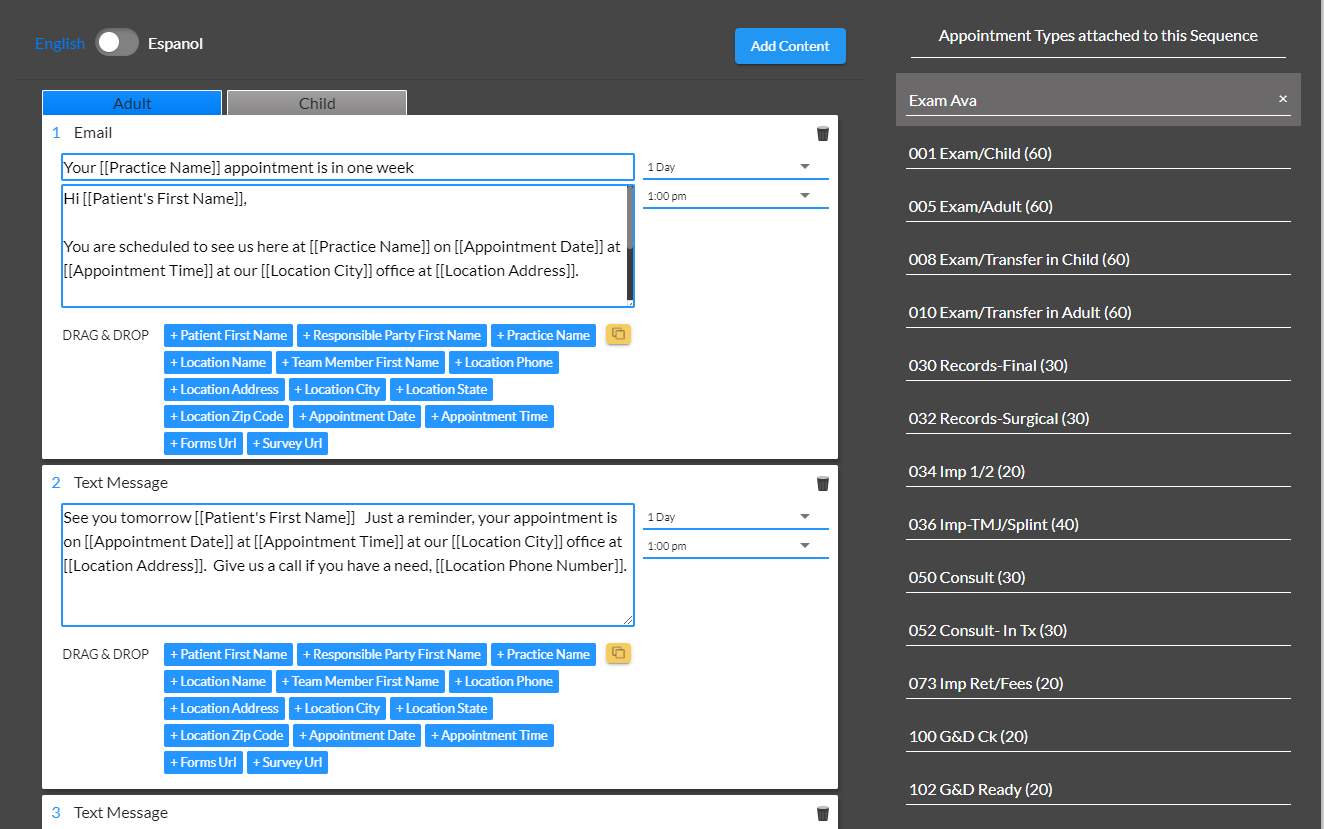Add the Location Phone tag in the Email section
This screenshot has width=1324, height=829.
(x=504, y=361)
